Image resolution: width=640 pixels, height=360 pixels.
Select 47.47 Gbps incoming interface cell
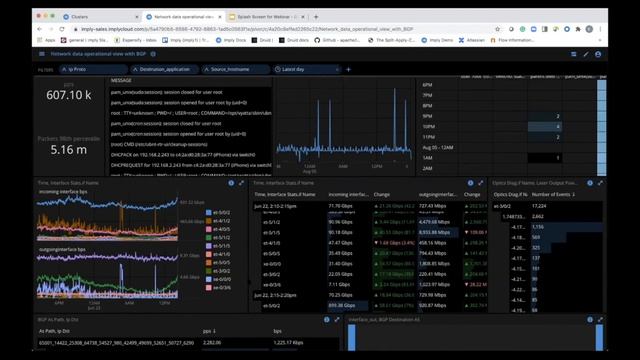coord(340,243)
